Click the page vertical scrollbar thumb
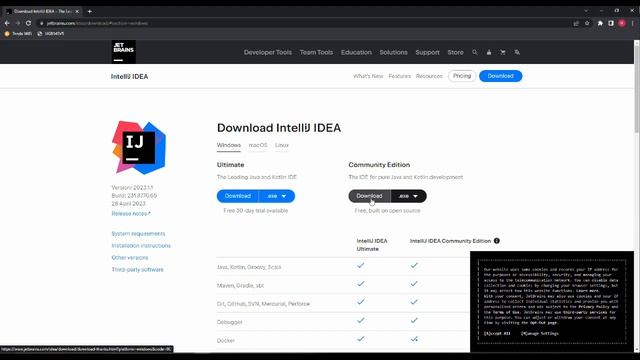The image size is (640, 360). [x=637, y=88]
